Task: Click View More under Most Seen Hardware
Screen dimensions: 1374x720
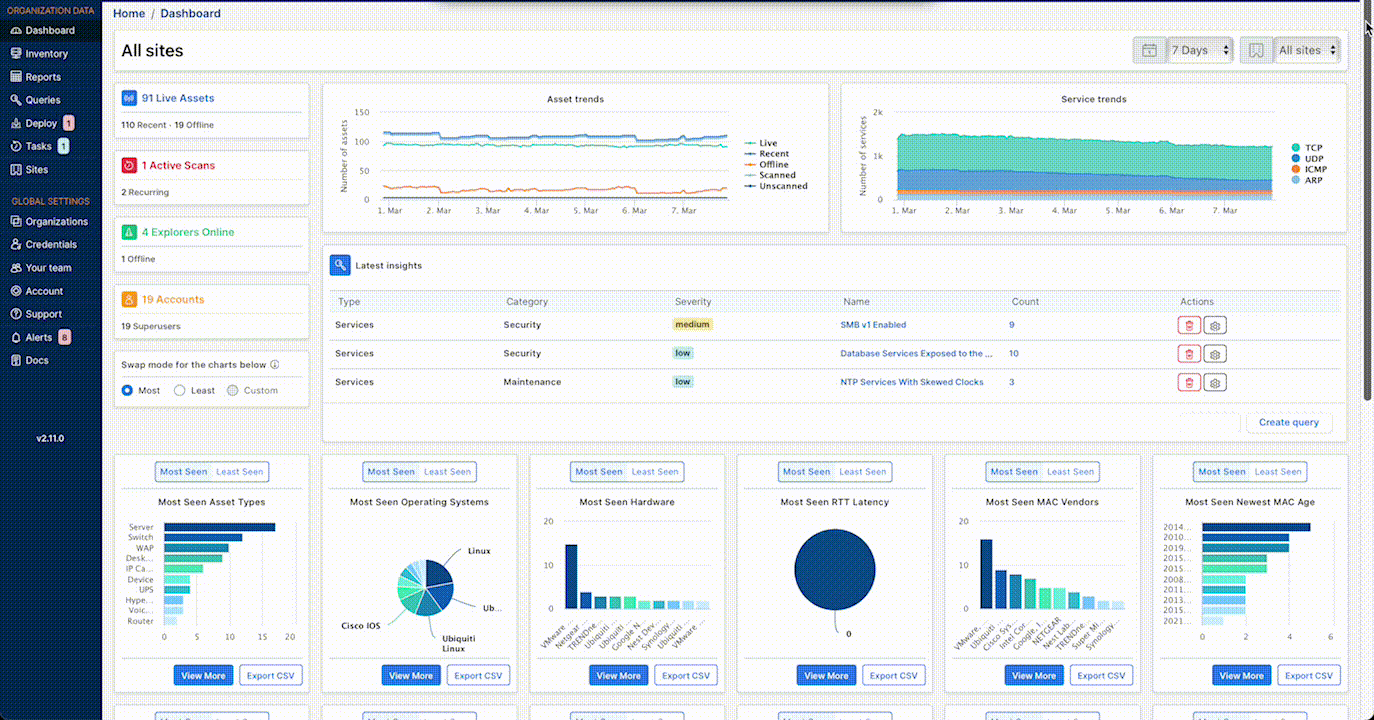Action: 618,676
